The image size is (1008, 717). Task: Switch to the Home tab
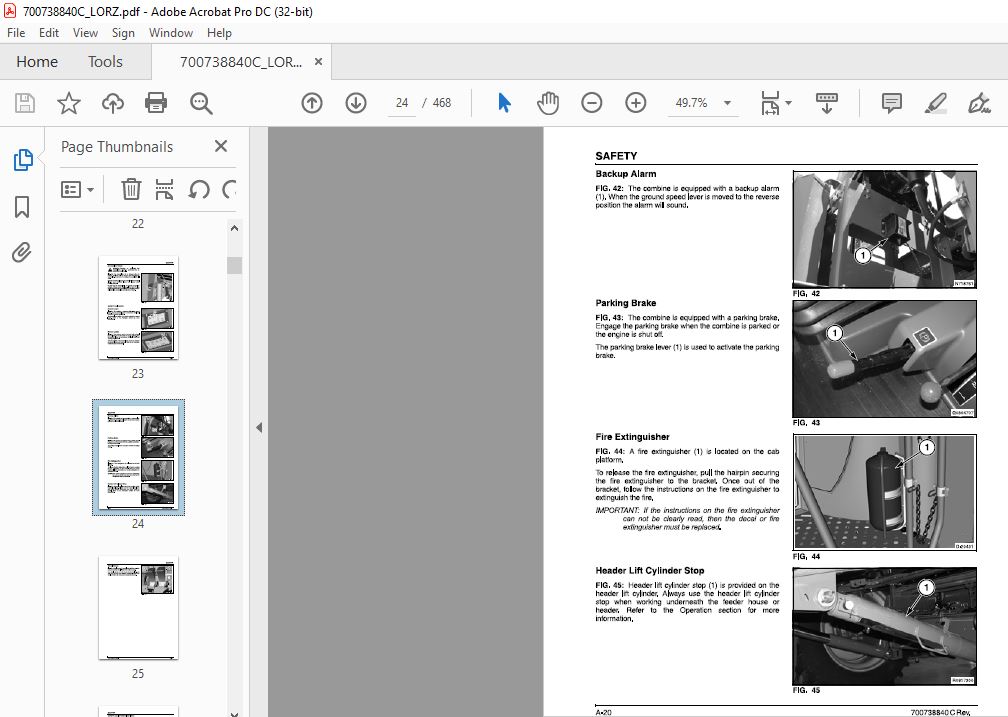(37, 62)
